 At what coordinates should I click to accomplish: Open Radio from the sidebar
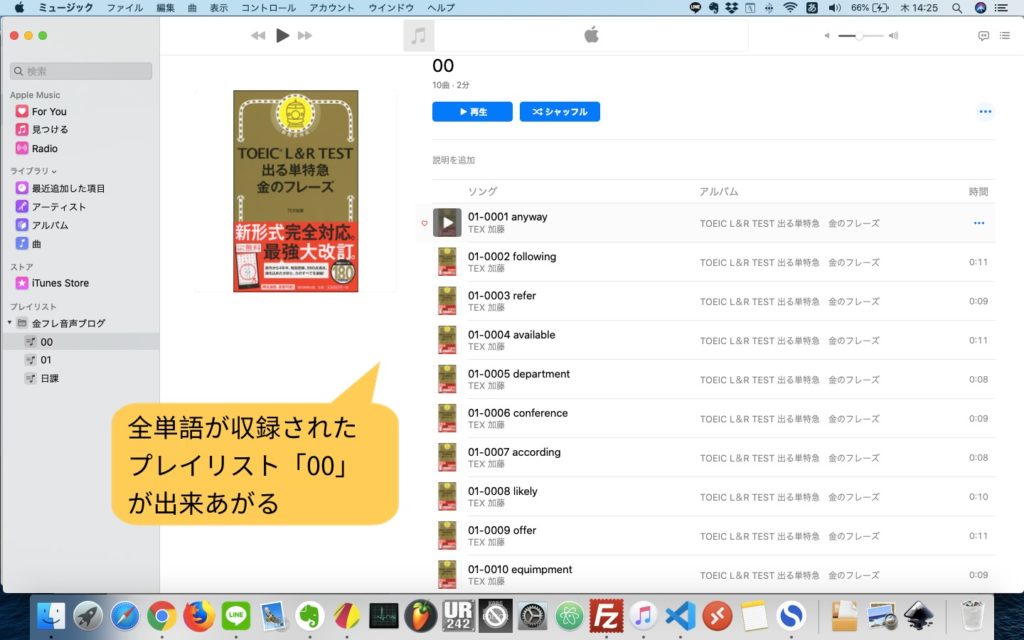click(x=40, y=146)
